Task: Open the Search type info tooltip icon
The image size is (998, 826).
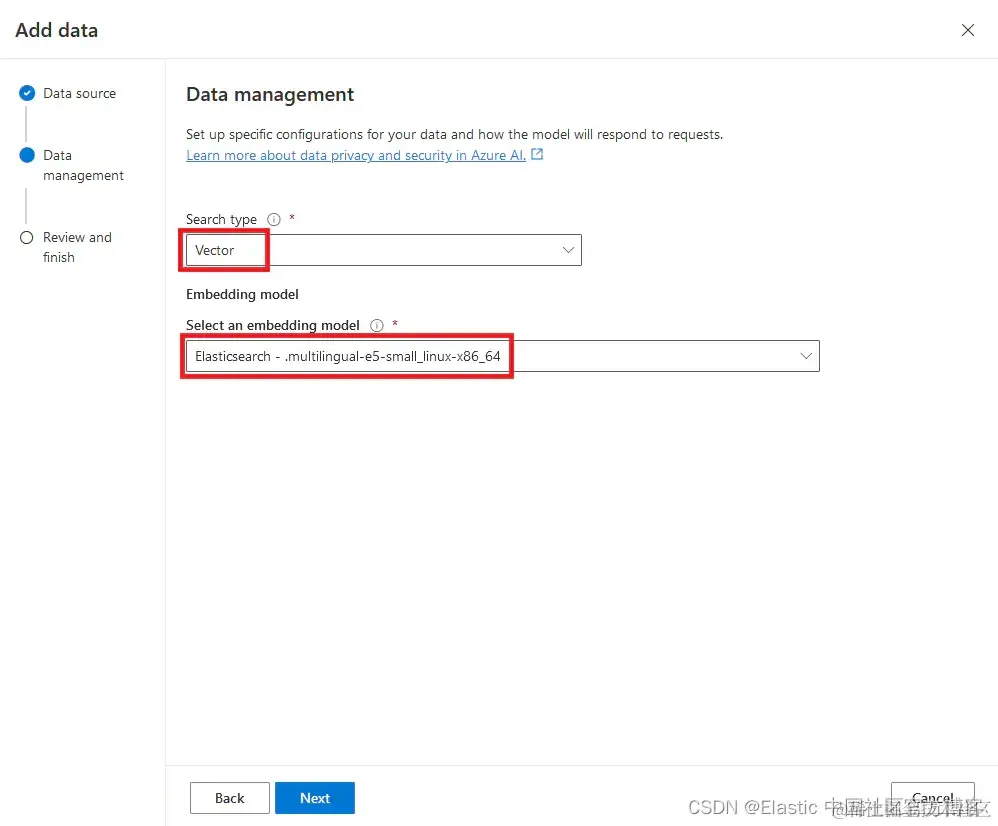Action: pos(274,220)
